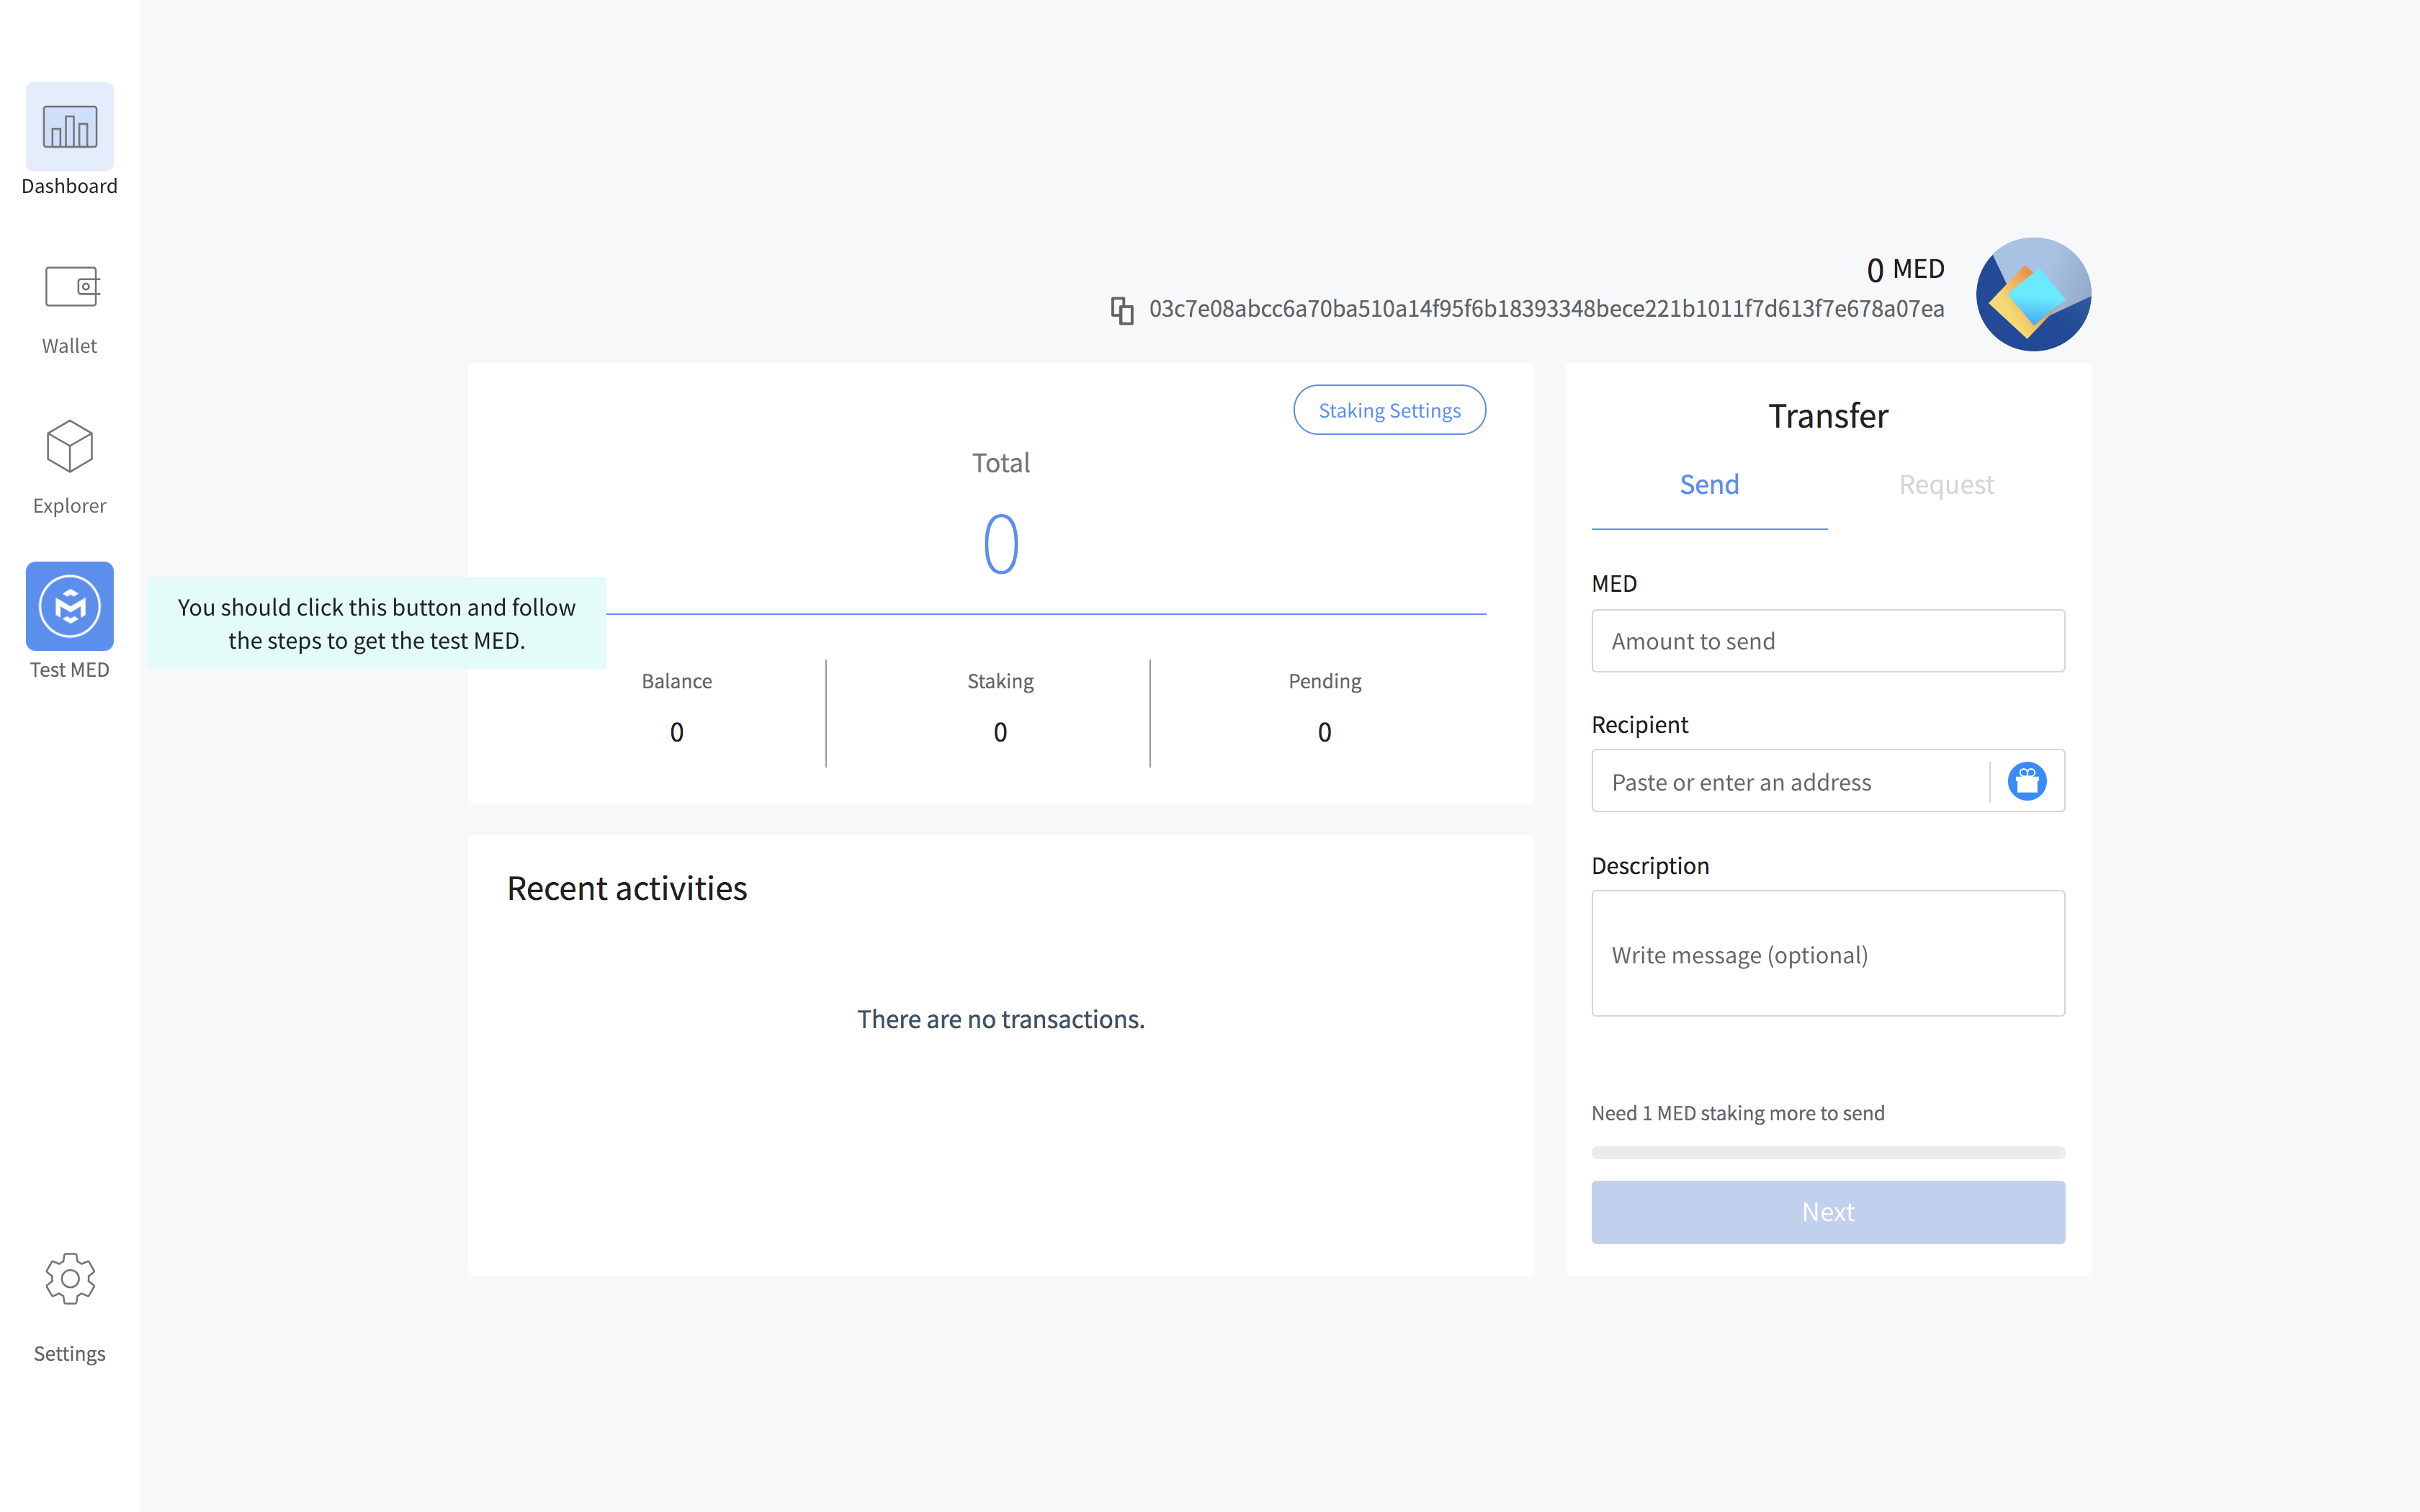Switch to the Request tab
2420x1512 pixels.
(x=1945, y=485)
